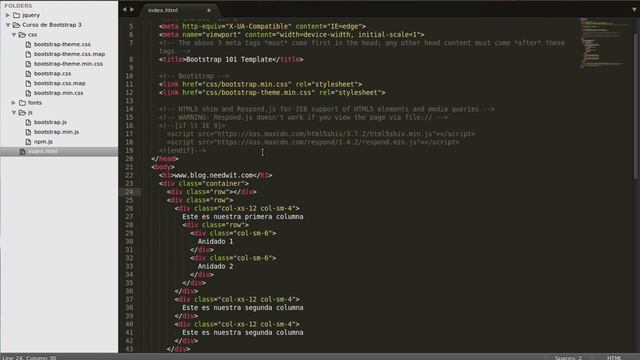
Task: Click file icon beside bootstrap.js
Action: (x=28, y=122)
